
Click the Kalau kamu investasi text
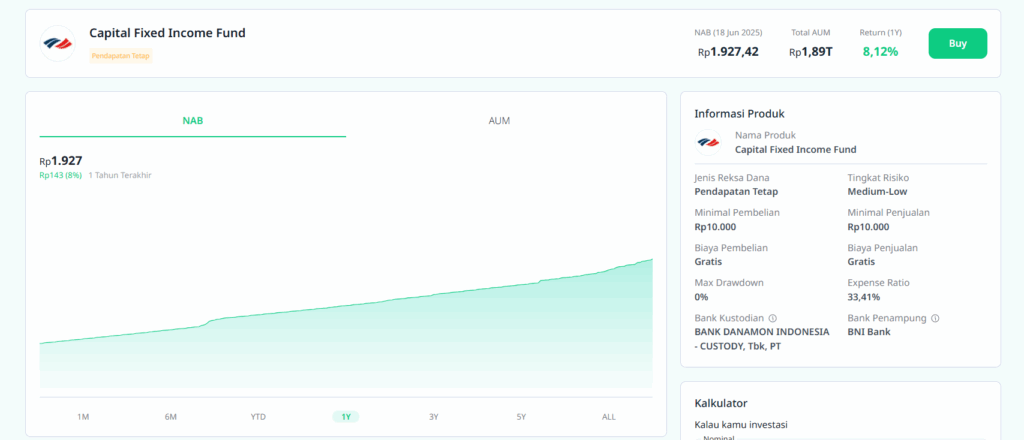coord(741,425)
